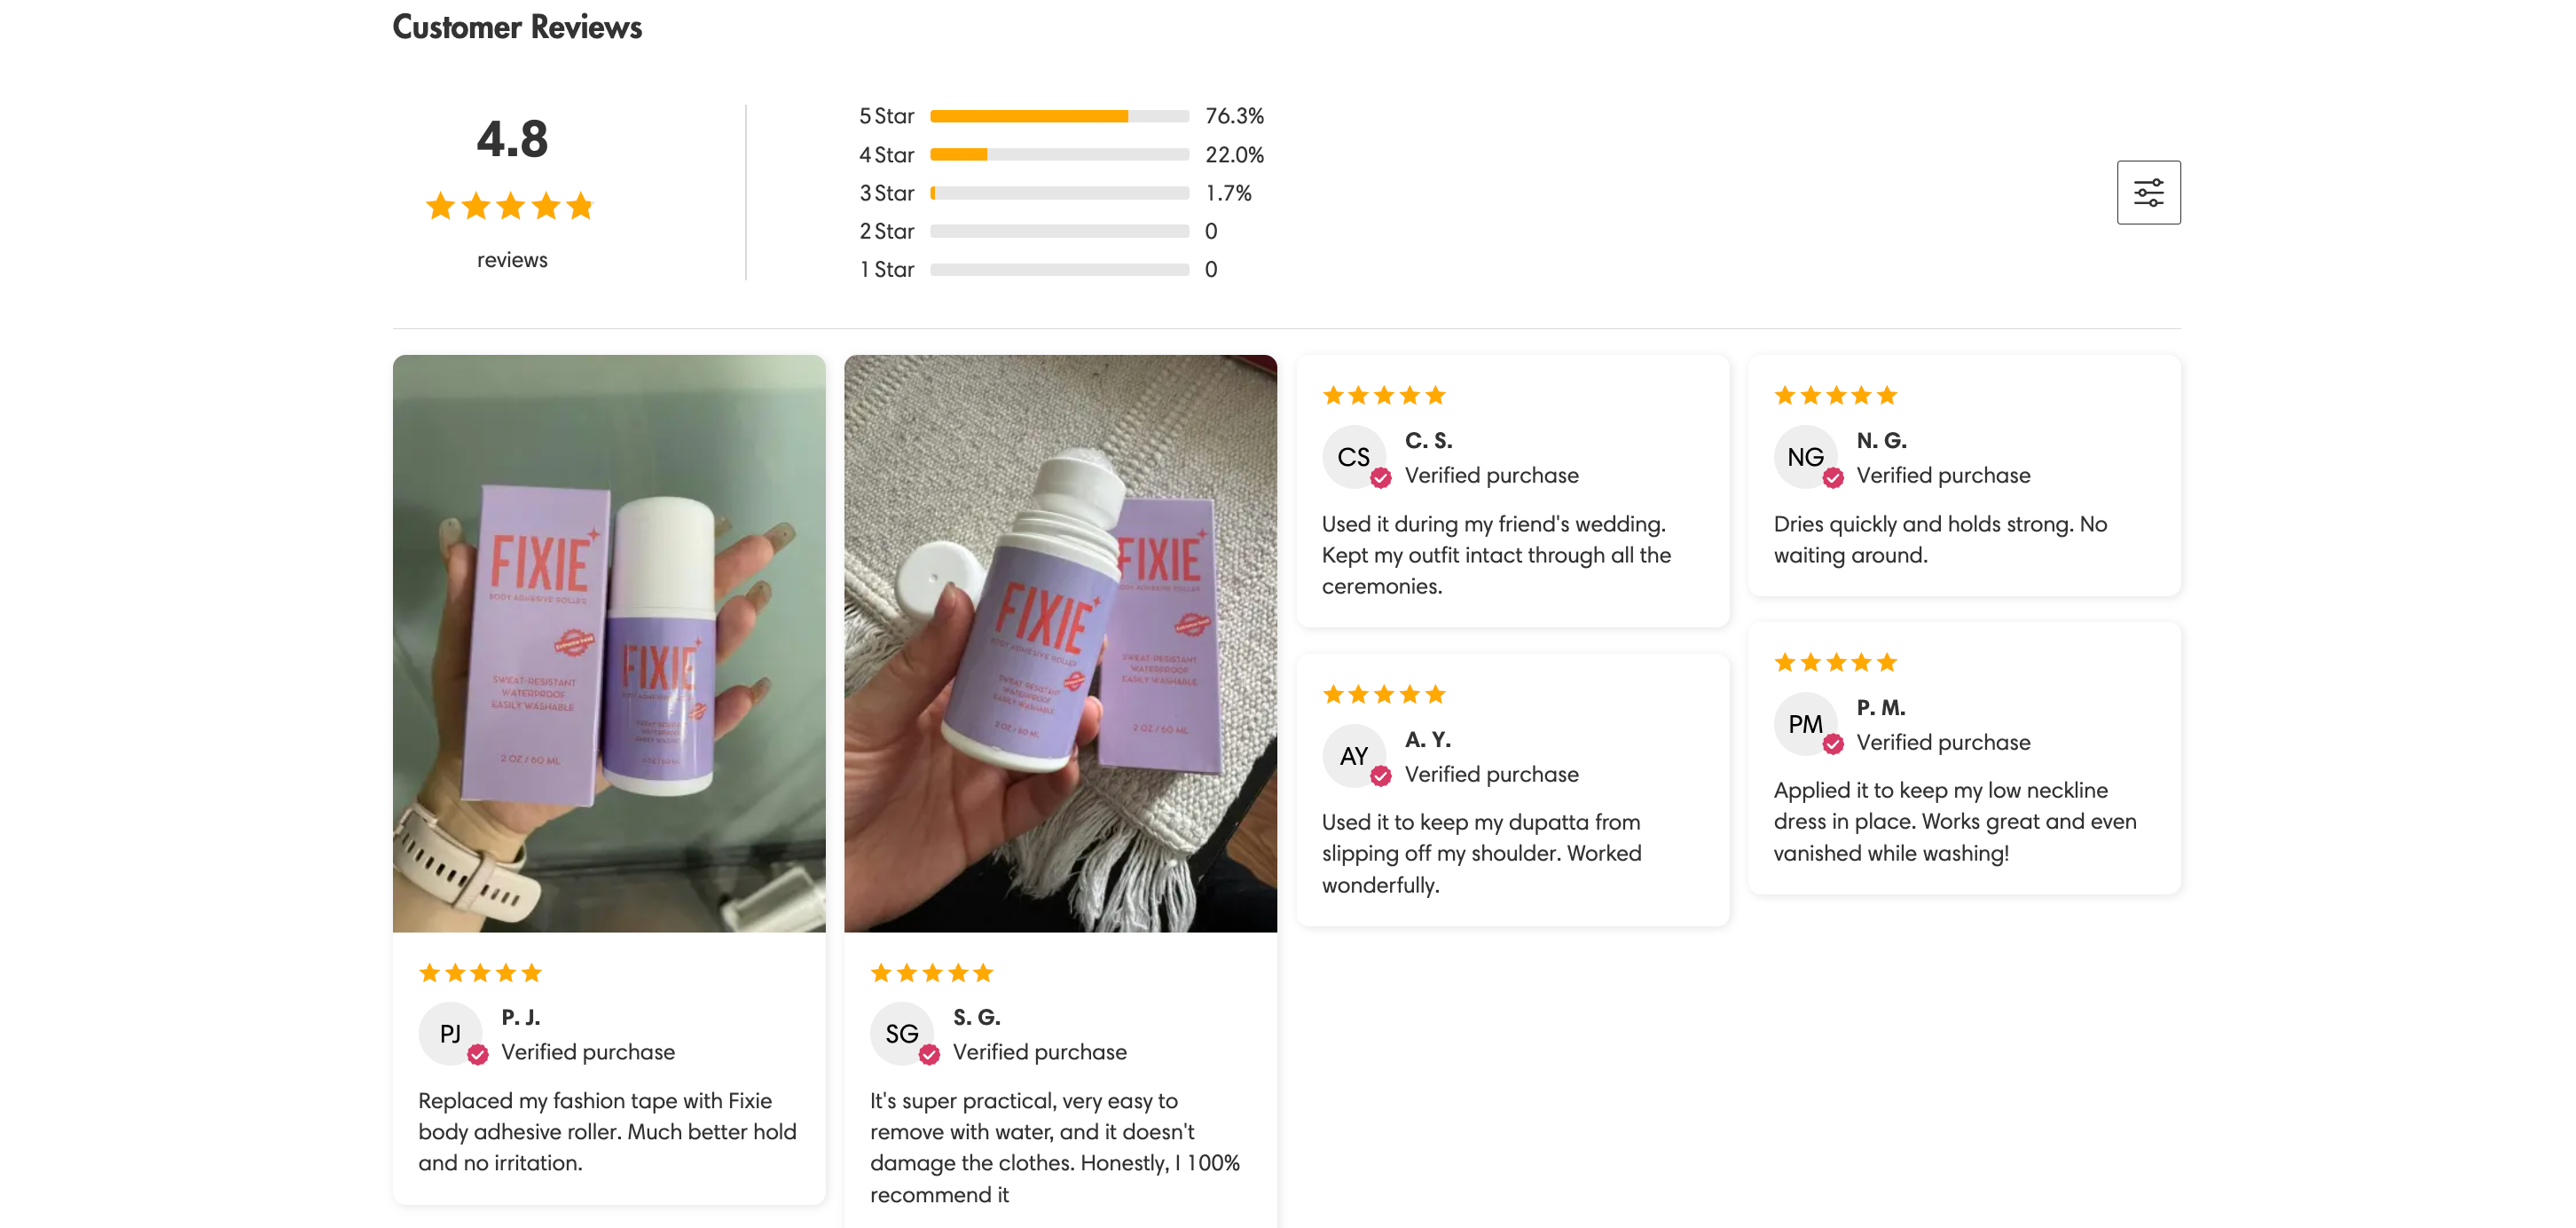The height and width of the screenshot is (1228, 2576).
Task: Open S. G.'s Fixie roller review photo
Action: point(1060,643)
